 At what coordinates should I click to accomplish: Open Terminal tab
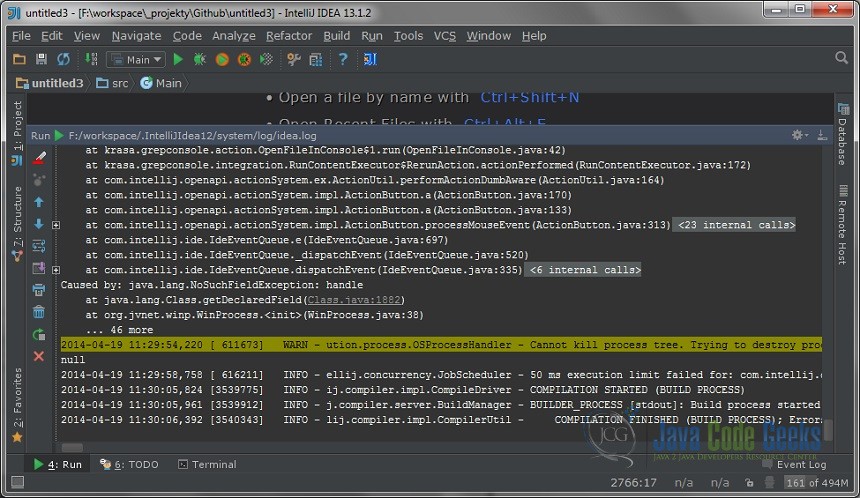tap(207, 465)
